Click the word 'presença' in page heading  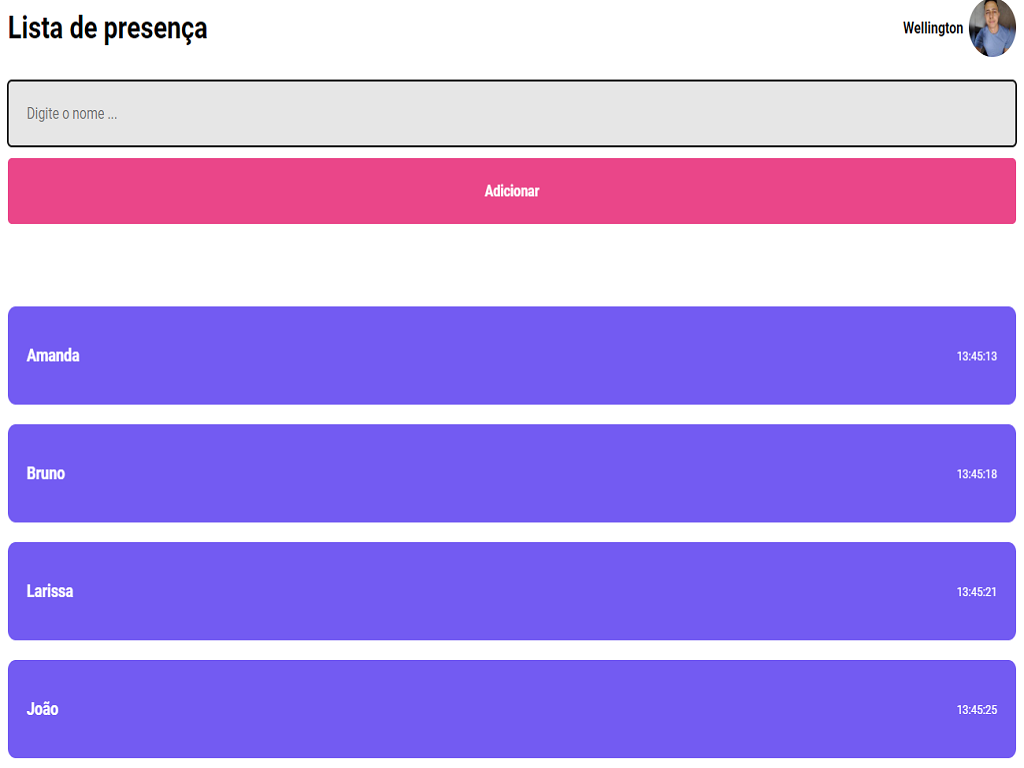pos(155,30)
